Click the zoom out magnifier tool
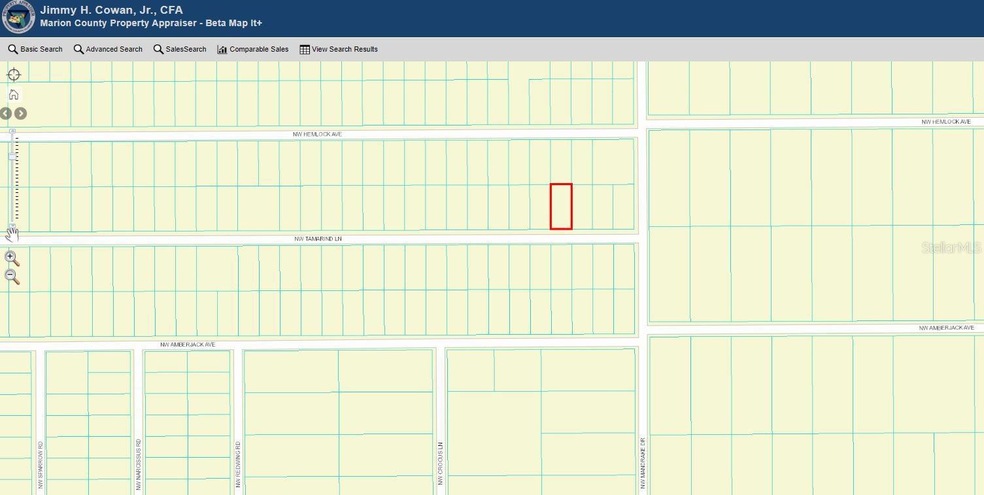The width and height of the screenshot is (984, 495). point(12,276)
